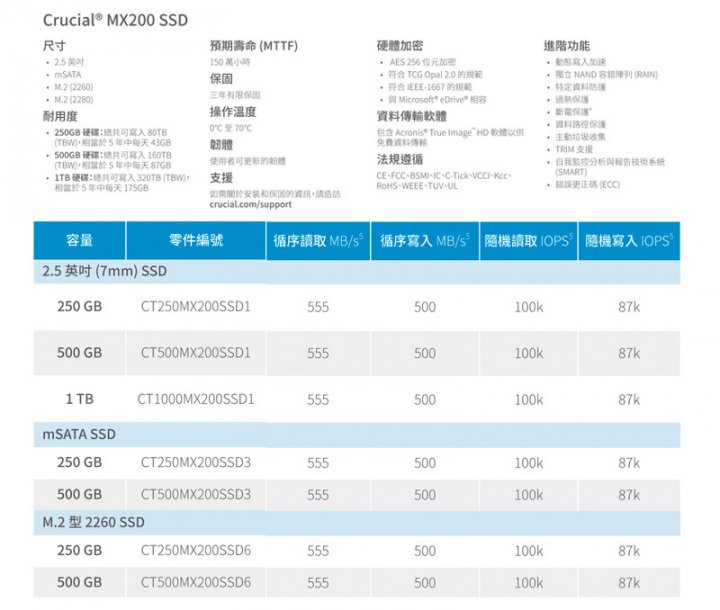Click the 韌體 heading

click(221, 145)
